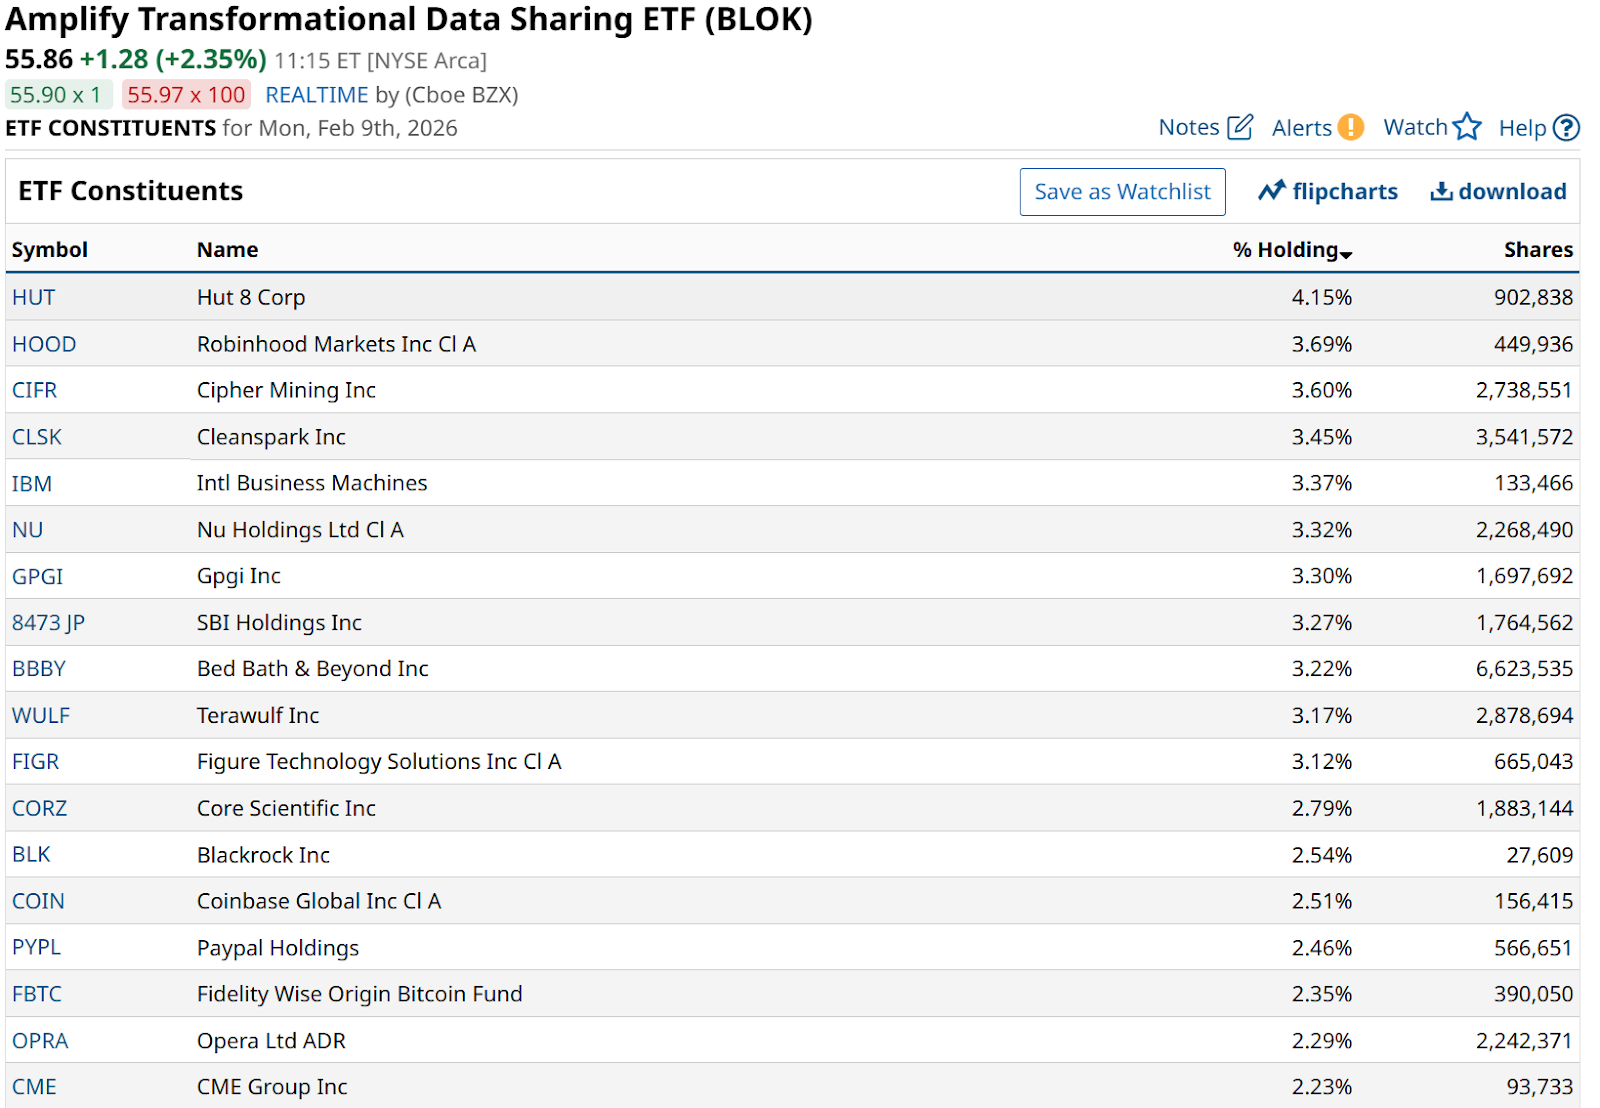The width and height of the screenshot is (1600, 1108).
Task: Open the HOOD ticker link
Action: click(44, 344)
